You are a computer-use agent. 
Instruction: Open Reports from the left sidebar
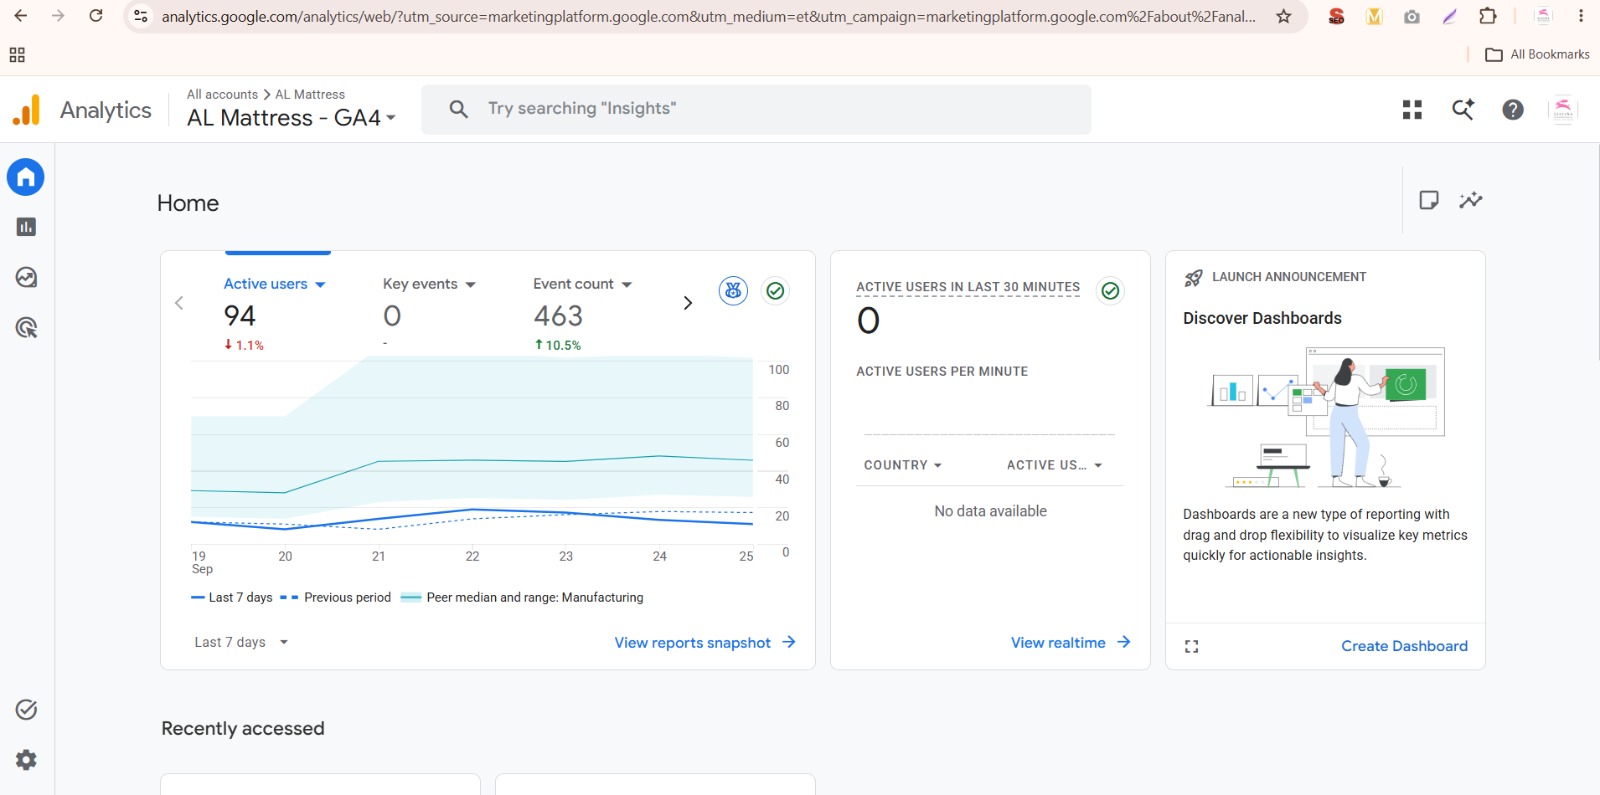(26, 227)
